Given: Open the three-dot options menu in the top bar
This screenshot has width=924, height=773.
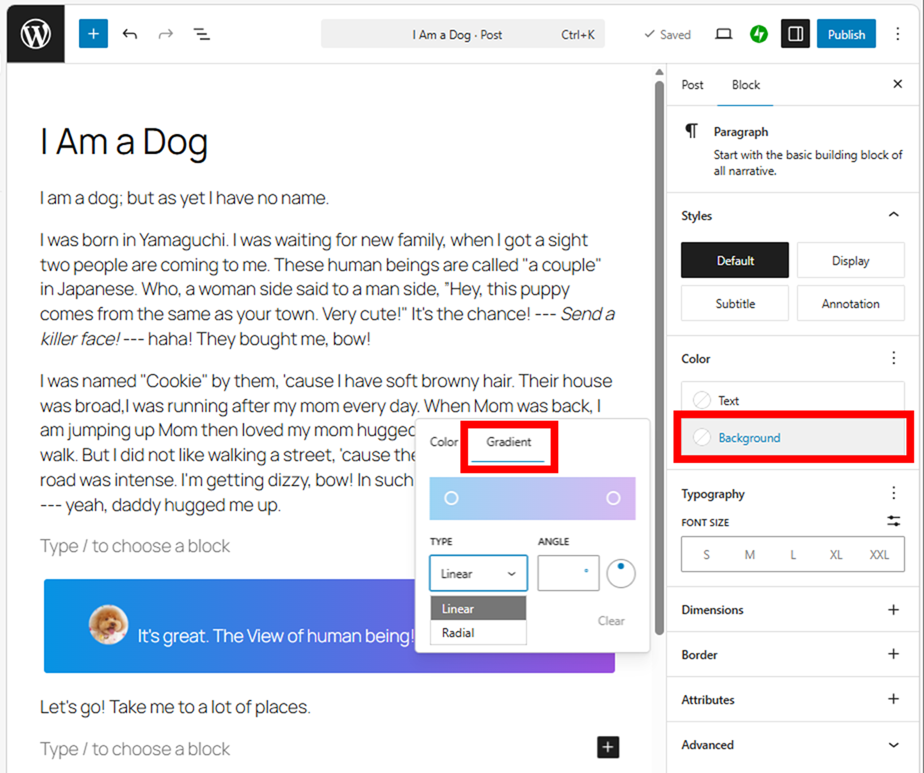Looking at the screenshot, I should click(897, 34).
